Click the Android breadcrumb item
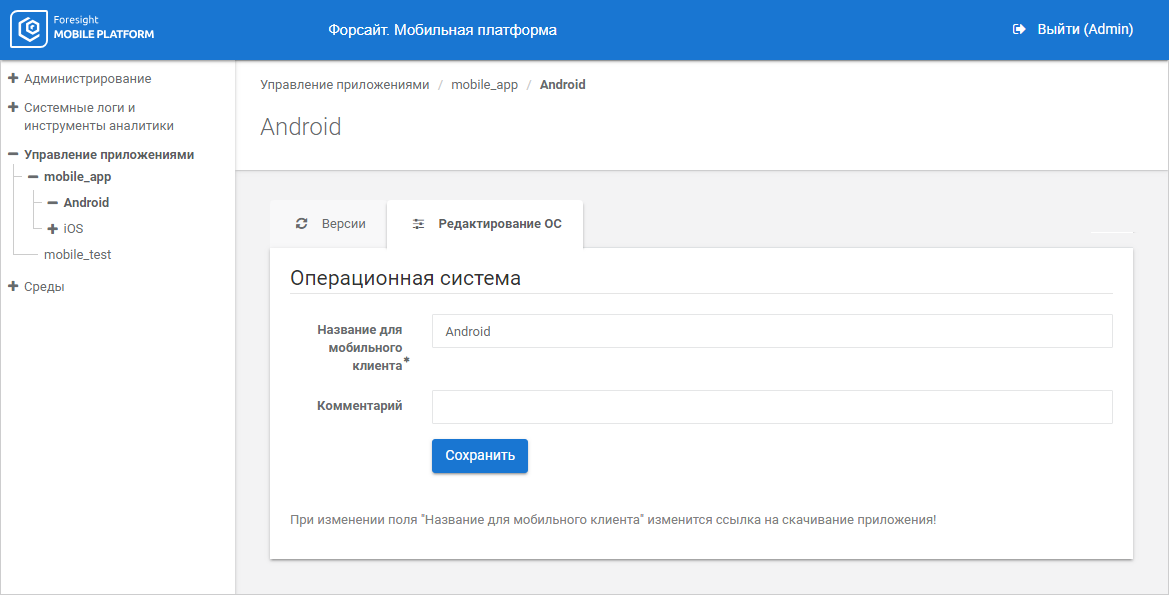1169x595 pixels. click(562, 84)
